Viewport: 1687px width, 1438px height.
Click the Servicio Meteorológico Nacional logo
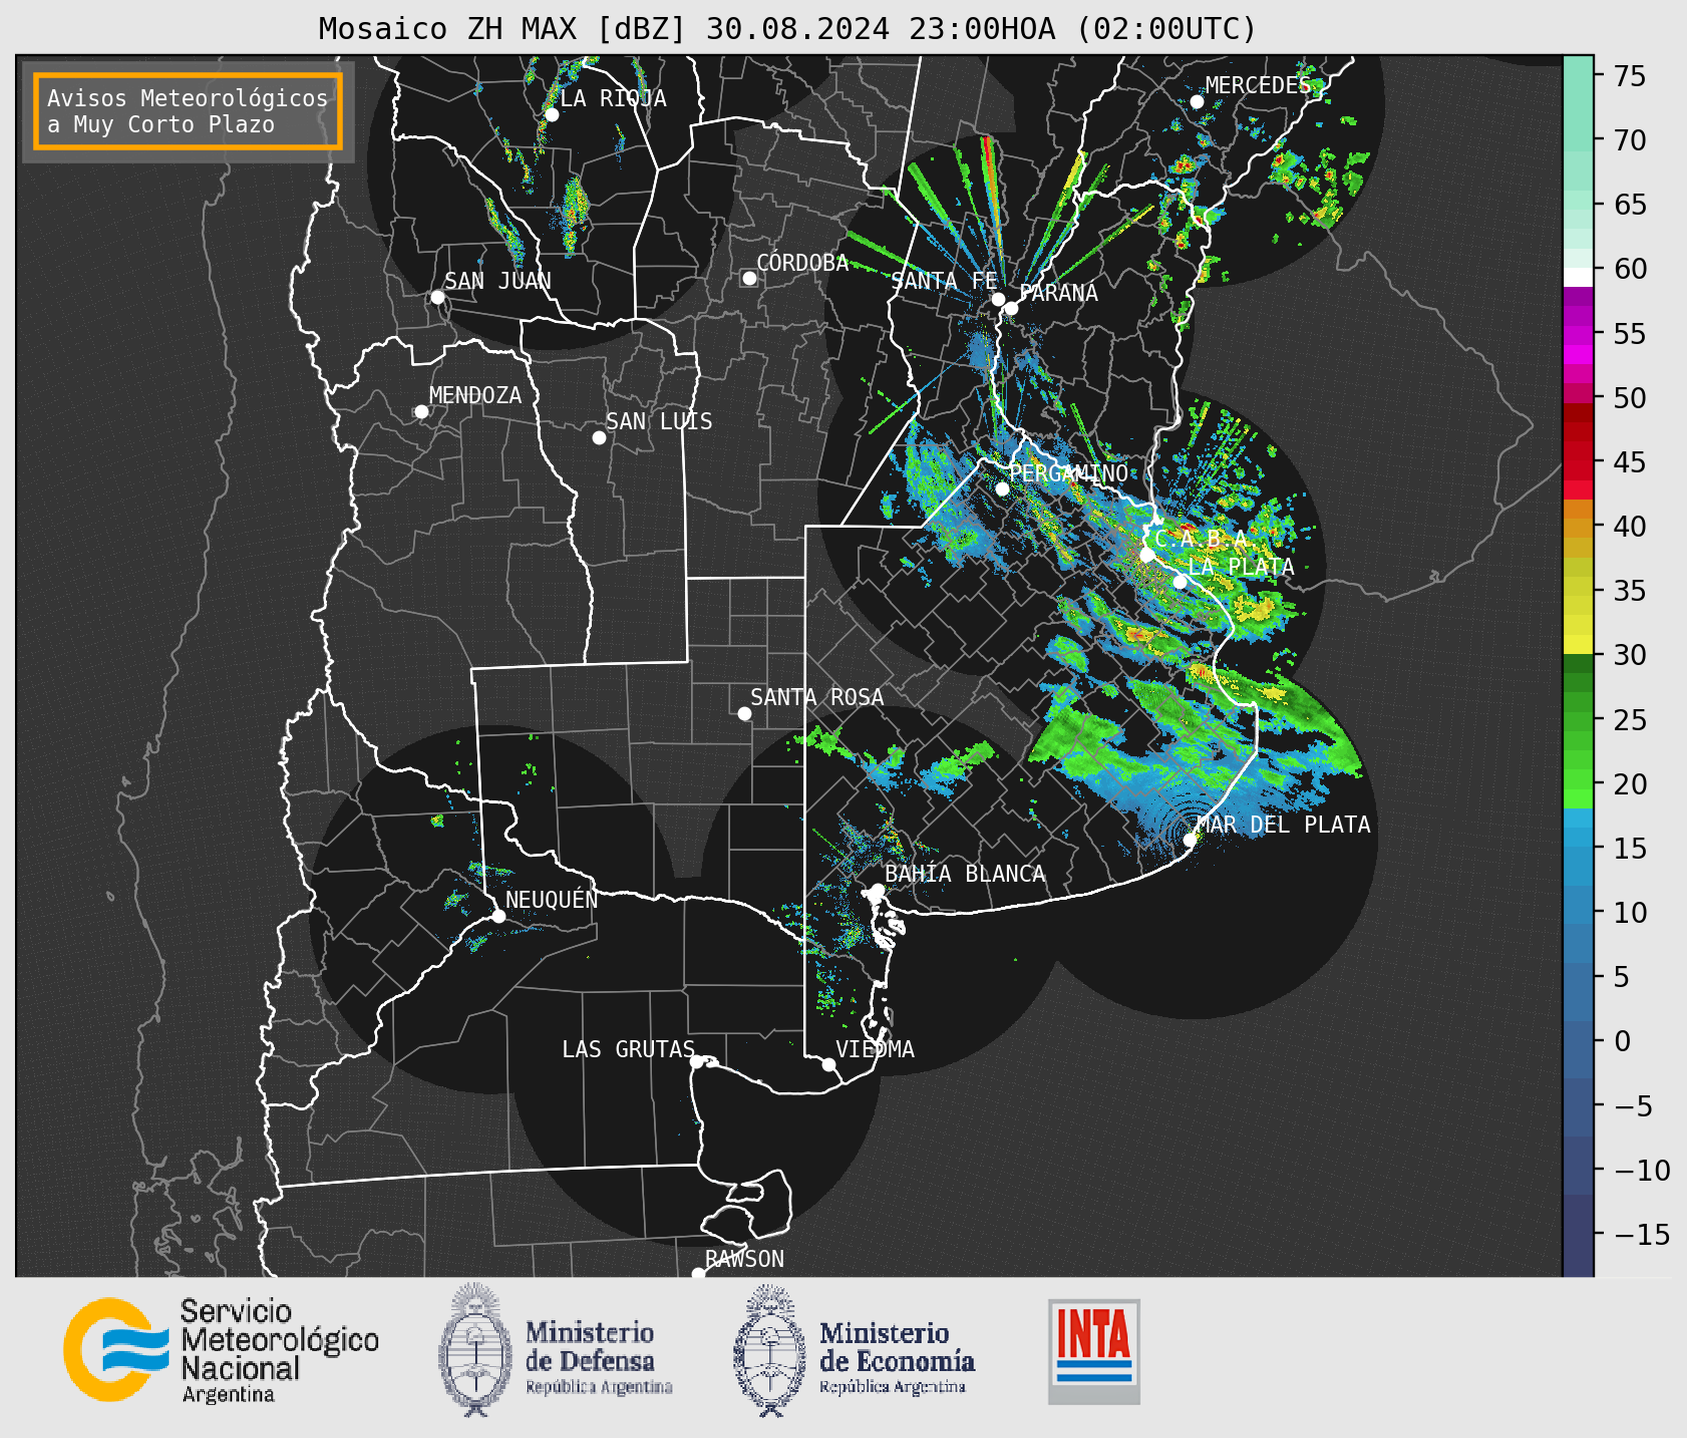pos(117,1349)
